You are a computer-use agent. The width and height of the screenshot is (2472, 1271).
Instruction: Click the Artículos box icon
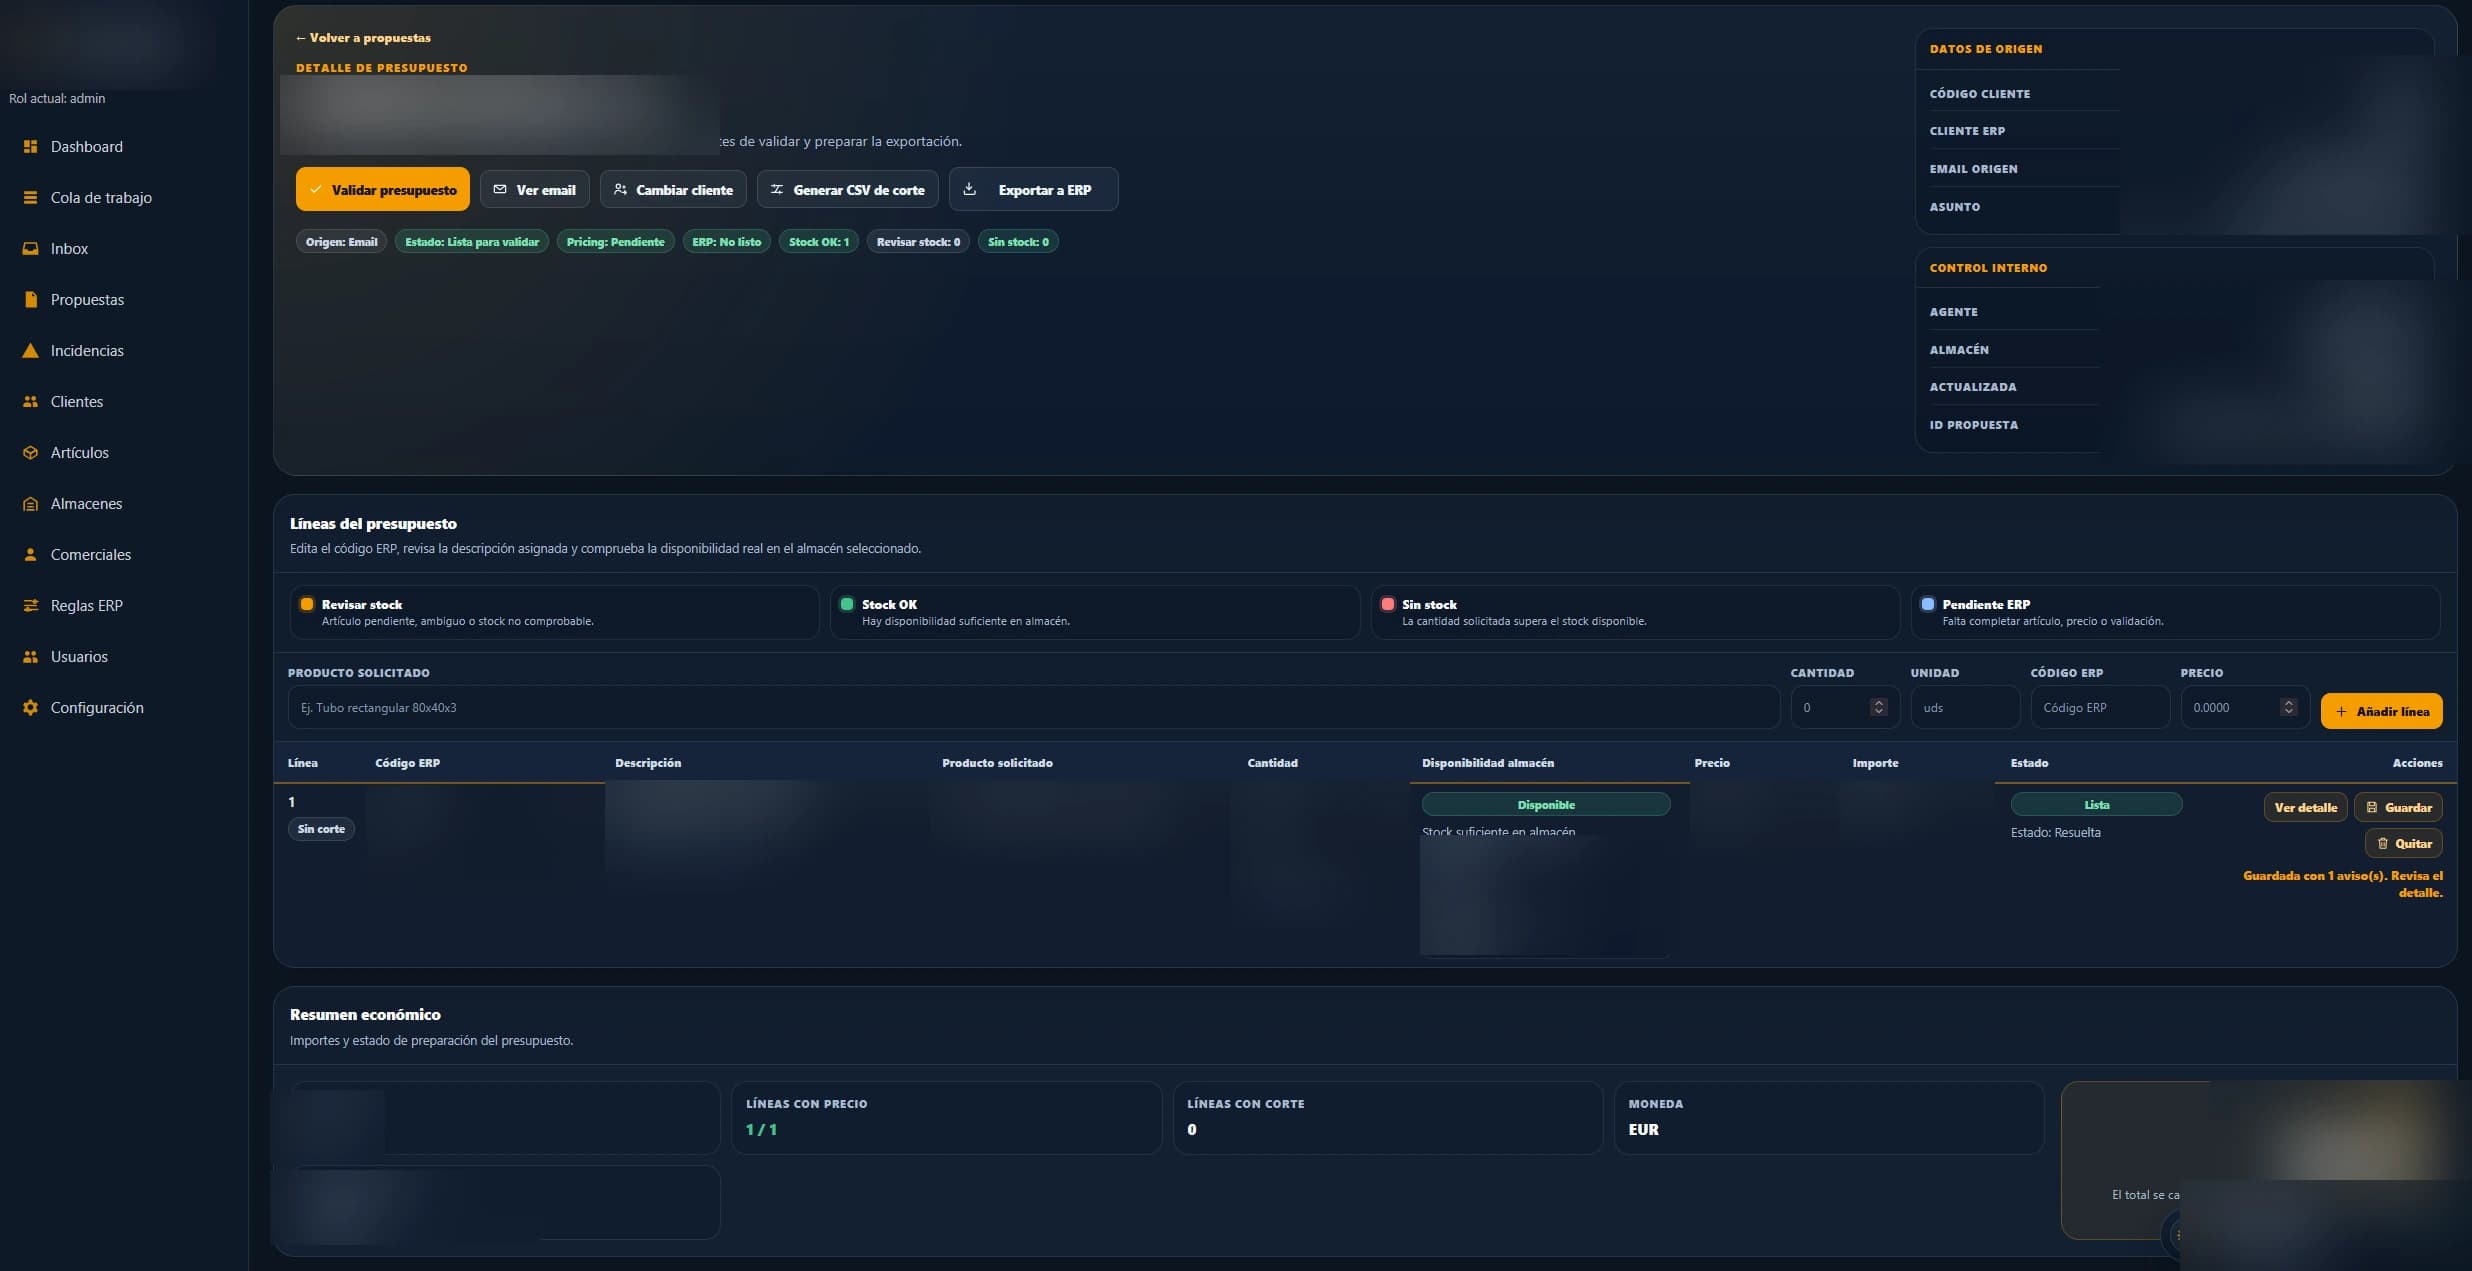30,452
